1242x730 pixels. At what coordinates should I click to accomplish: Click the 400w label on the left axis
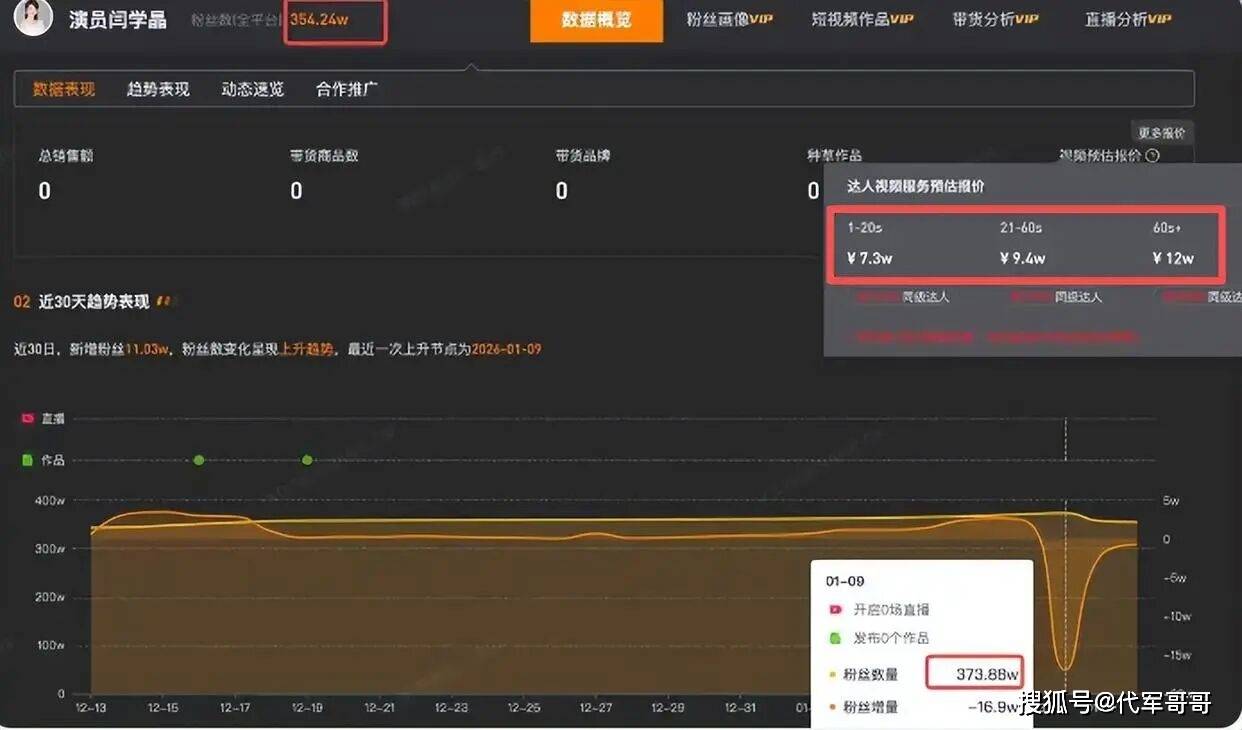[49, 500]
